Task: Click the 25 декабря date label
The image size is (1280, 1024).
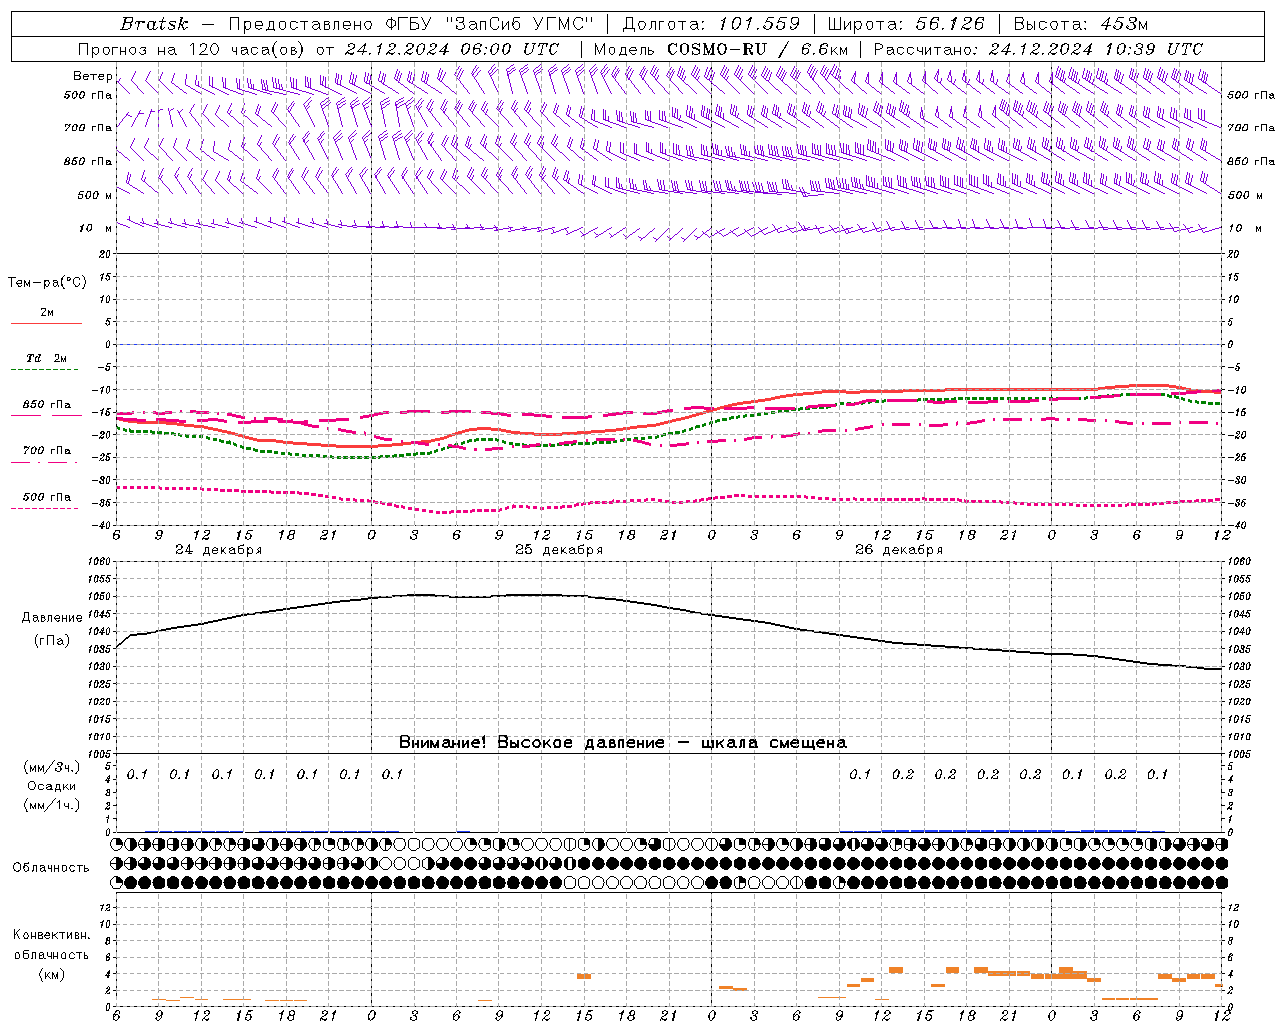Action: 559,550
